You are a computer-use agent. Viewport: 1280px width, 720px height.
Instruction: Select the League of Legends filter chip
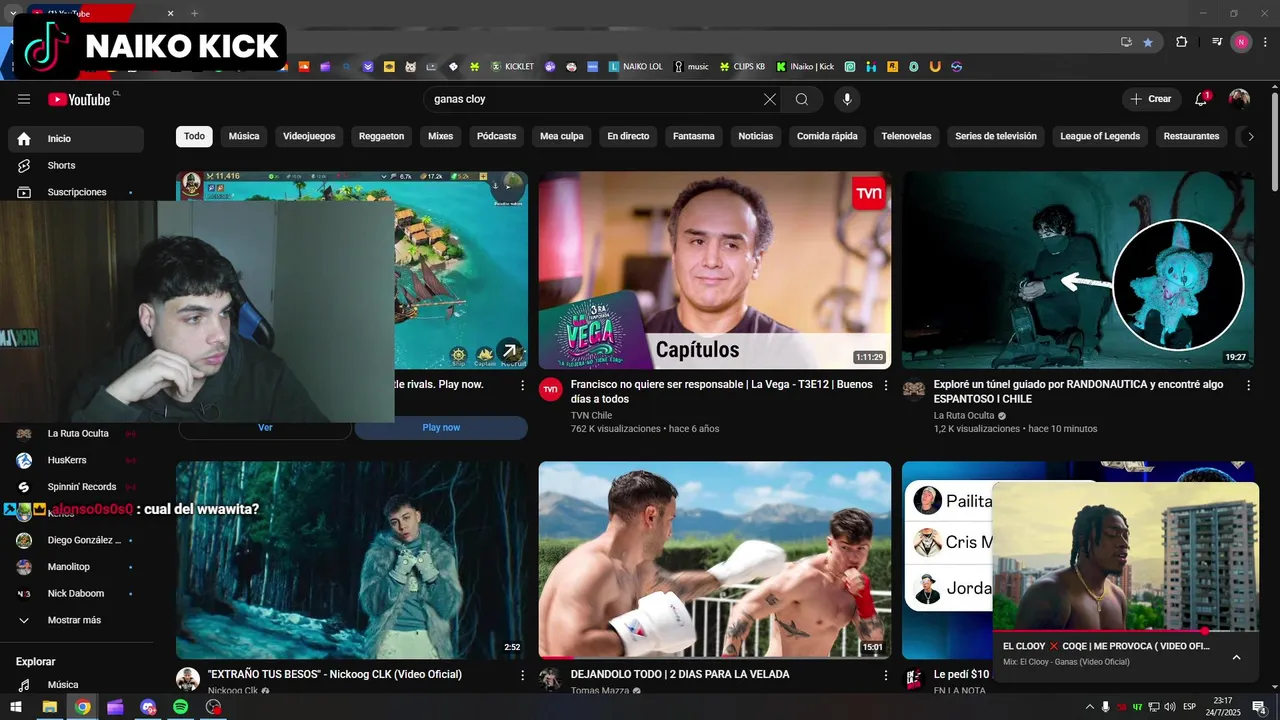[x=1100, y=136]
